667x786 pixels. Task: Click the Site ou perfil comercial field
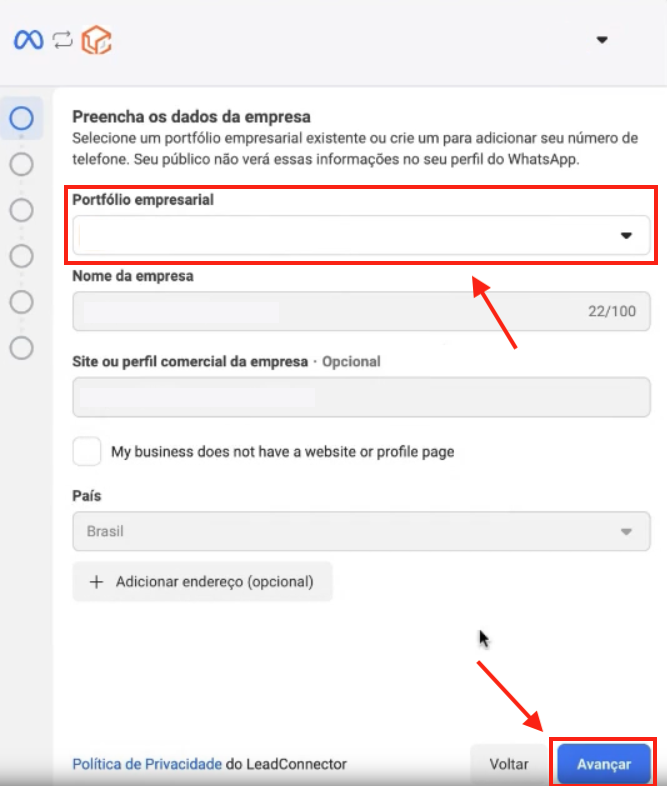[361, 397]
